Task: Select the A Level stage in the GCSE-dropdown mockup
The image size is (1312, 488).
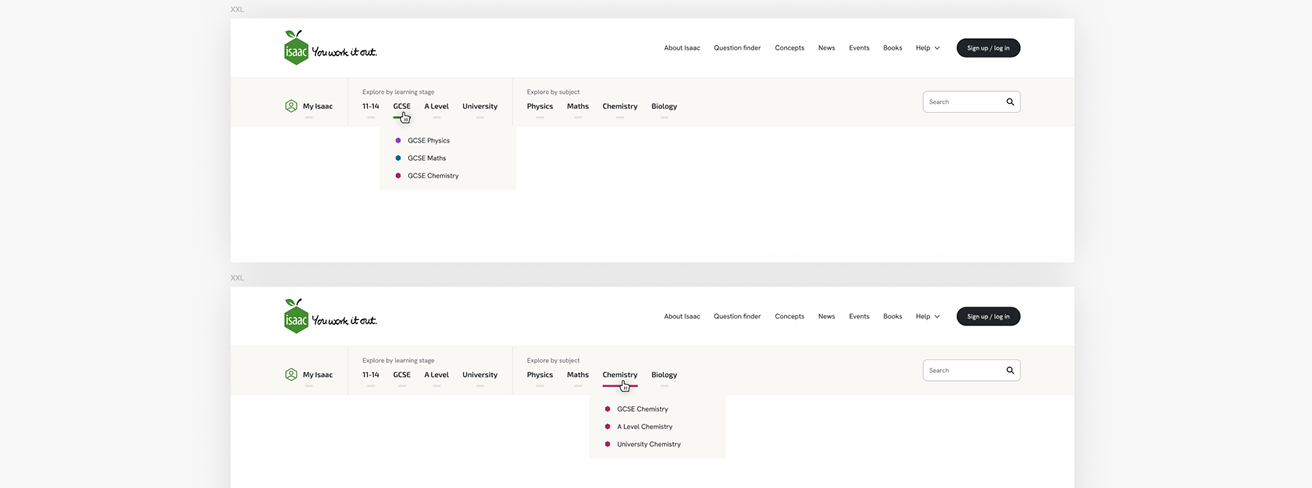Action: point(436,106)
